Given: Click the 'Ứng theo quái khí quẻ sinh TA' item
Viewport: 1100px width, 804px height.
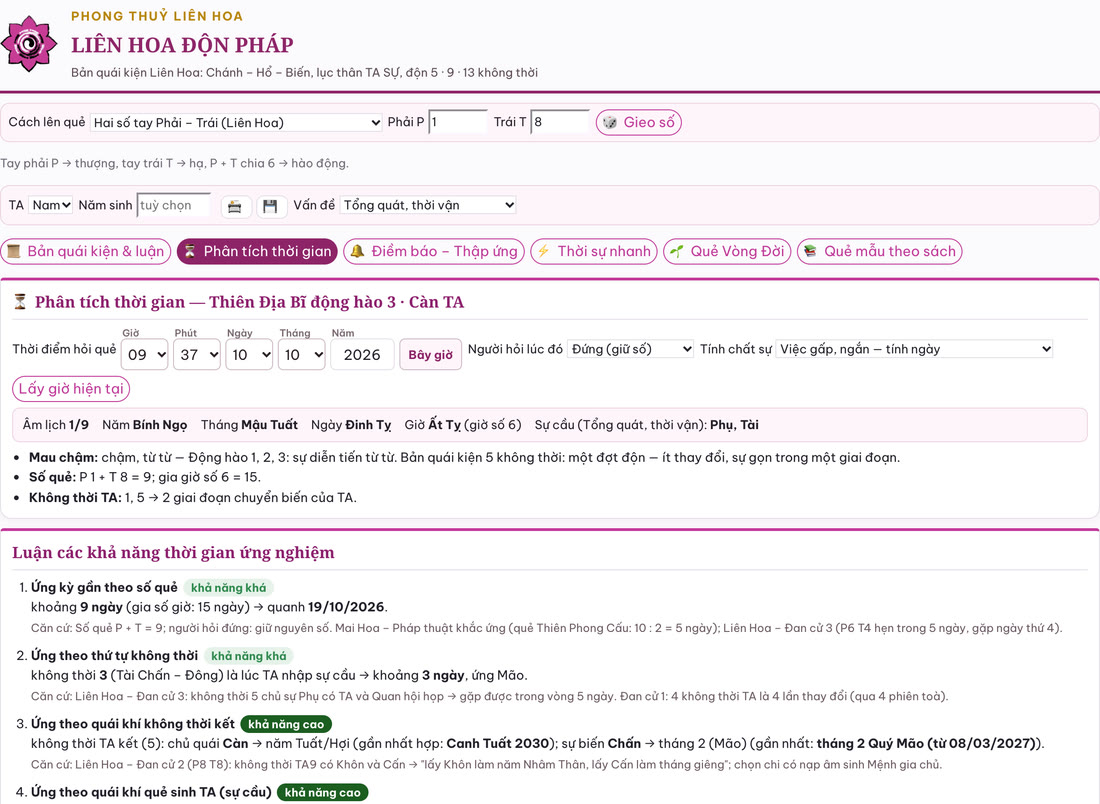Looking at the screenshot, I should tap(151, 792).
